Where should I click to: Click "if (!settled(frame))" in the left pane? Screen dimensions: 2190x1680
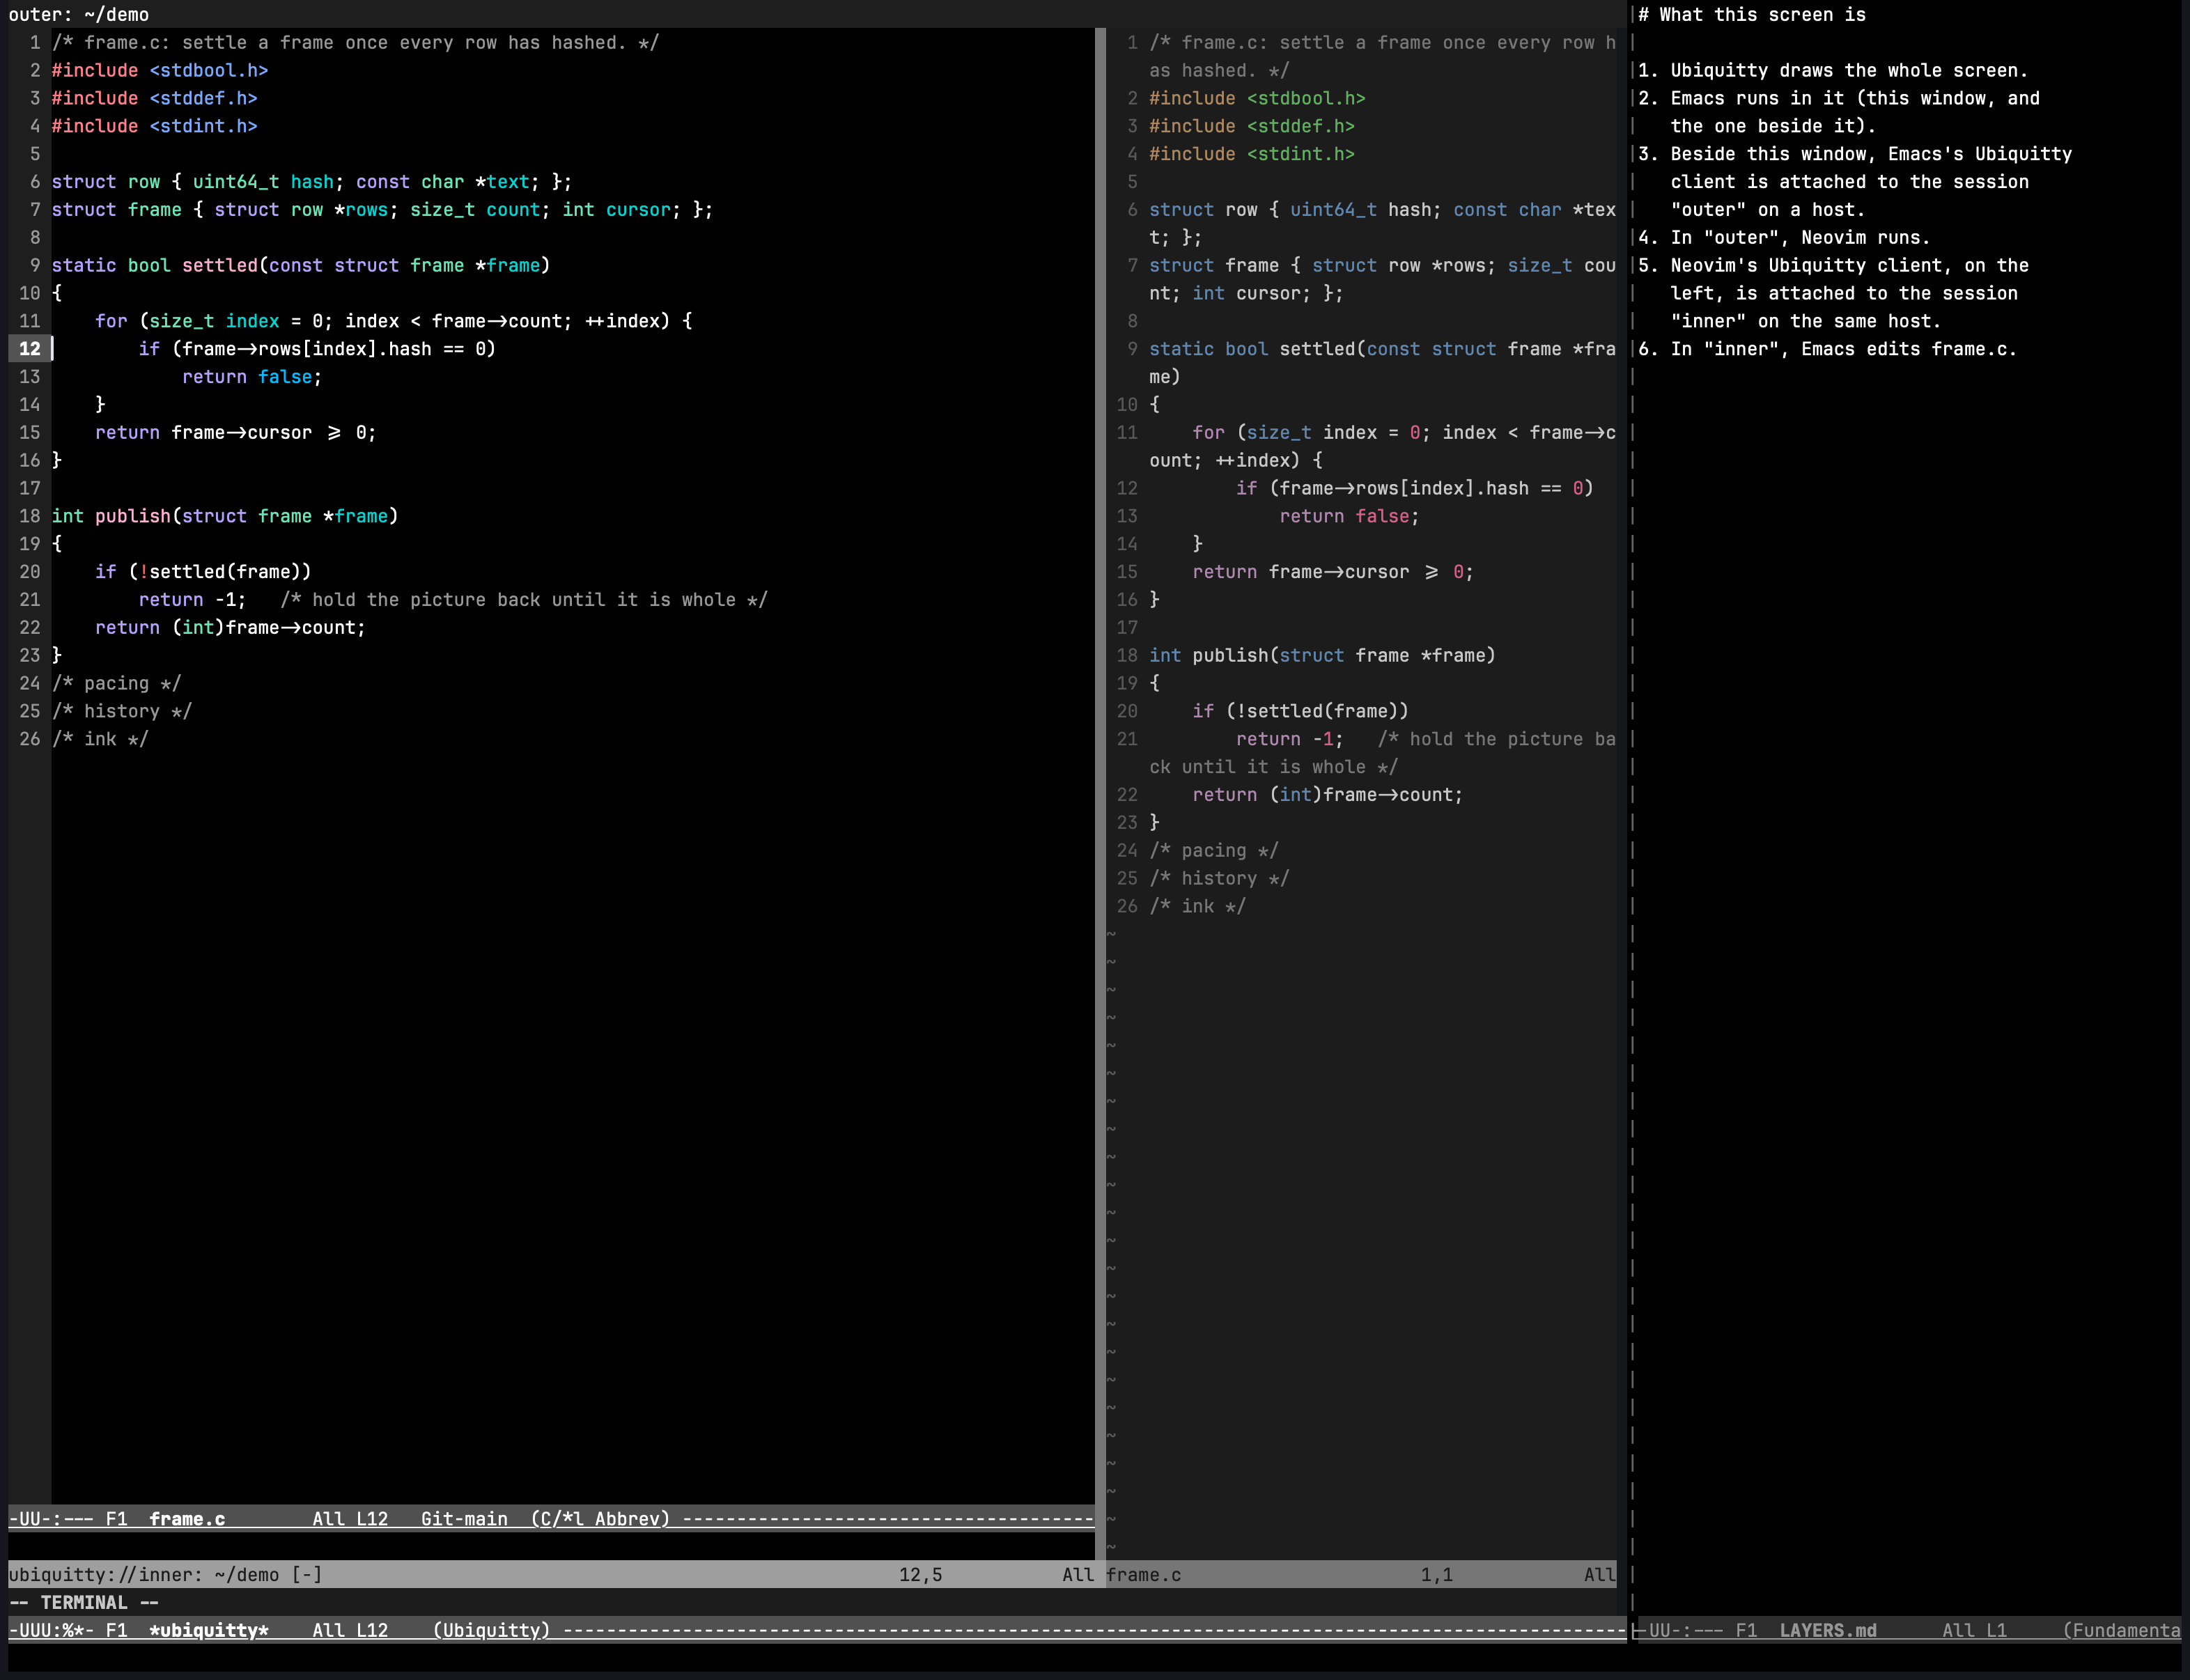tap(203, 572)
